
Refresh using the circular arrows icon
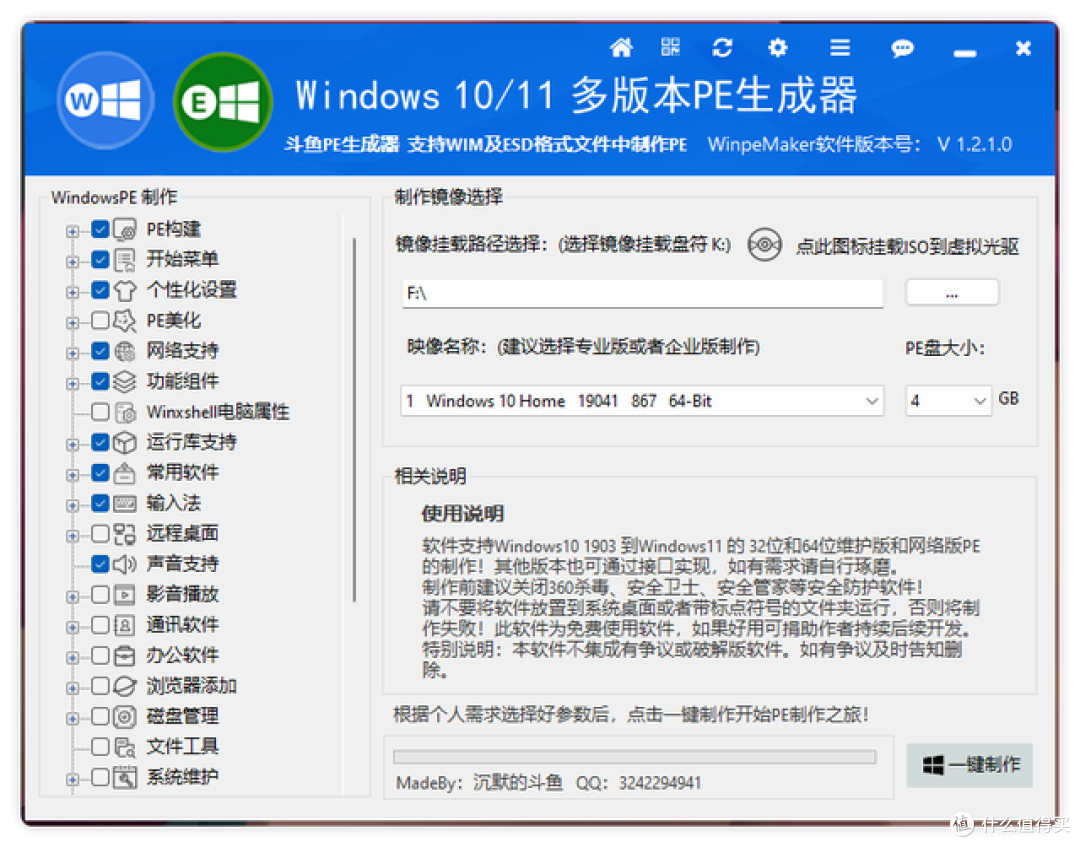[722, 47]
